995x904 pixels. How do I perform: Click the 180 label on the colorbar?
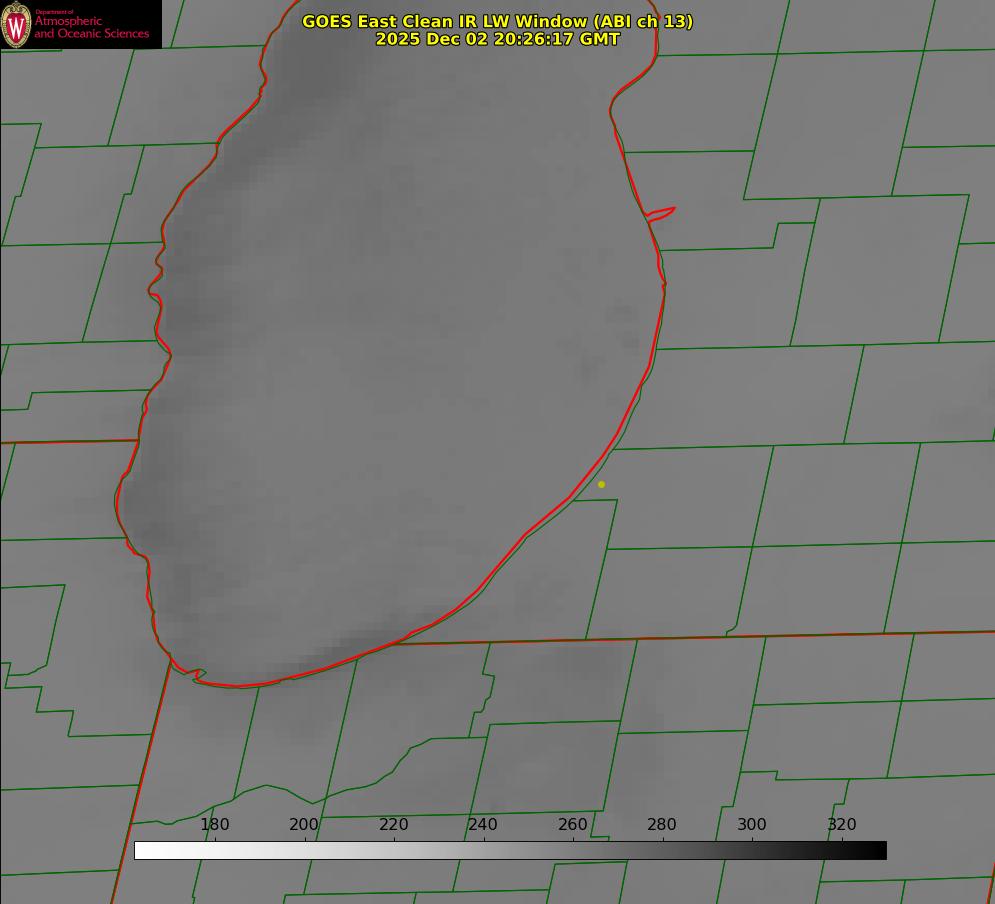(x=215, y=824)
